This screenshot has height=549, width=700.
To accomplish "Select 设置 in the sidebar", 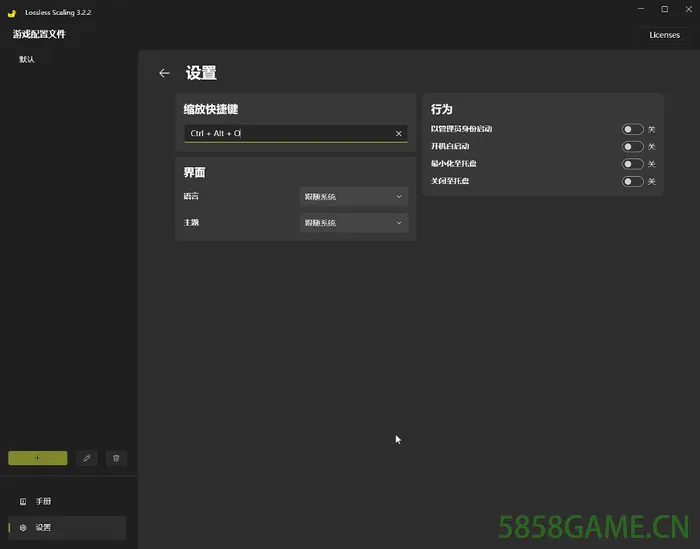I will point(67,528).
